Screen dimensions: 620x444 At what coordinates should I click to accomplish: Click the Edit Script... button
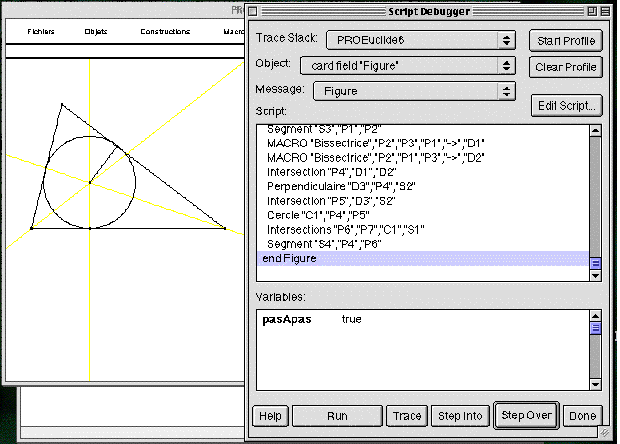[x=565, y=105]
